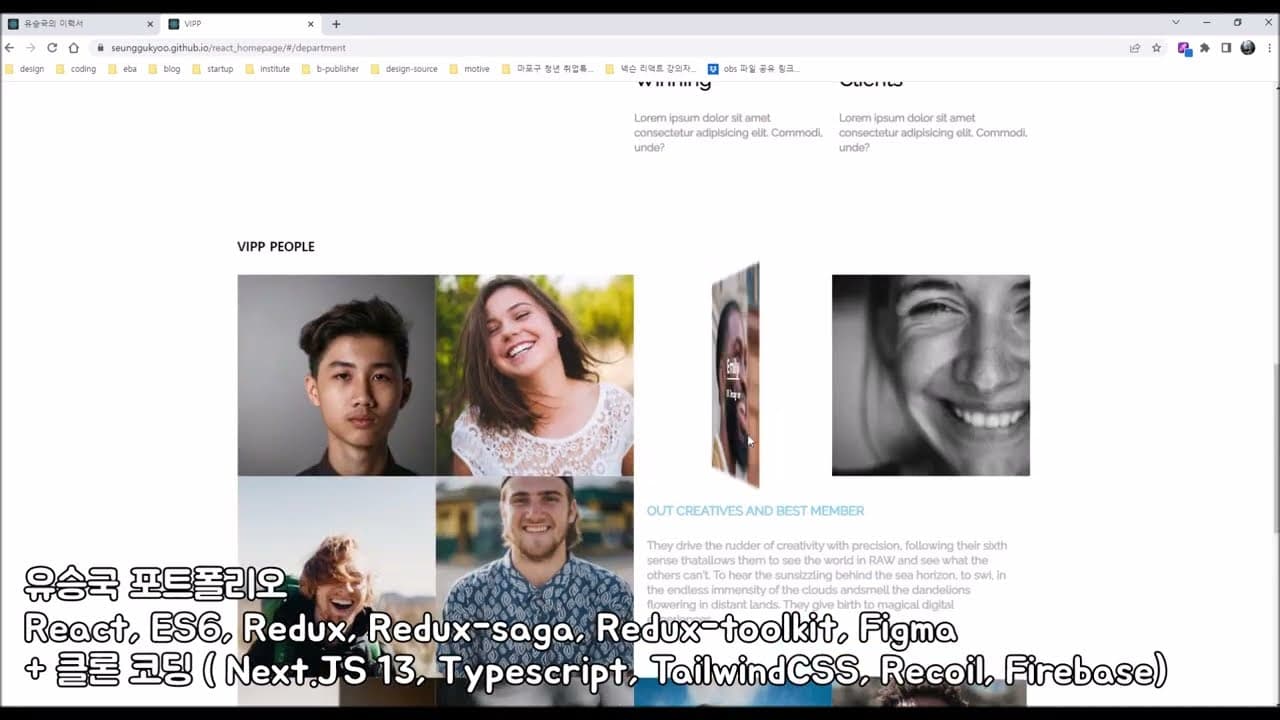Click the Chrome profile avatar icon
This screenshot has height=720, width=1280.
click(1247, 47)
